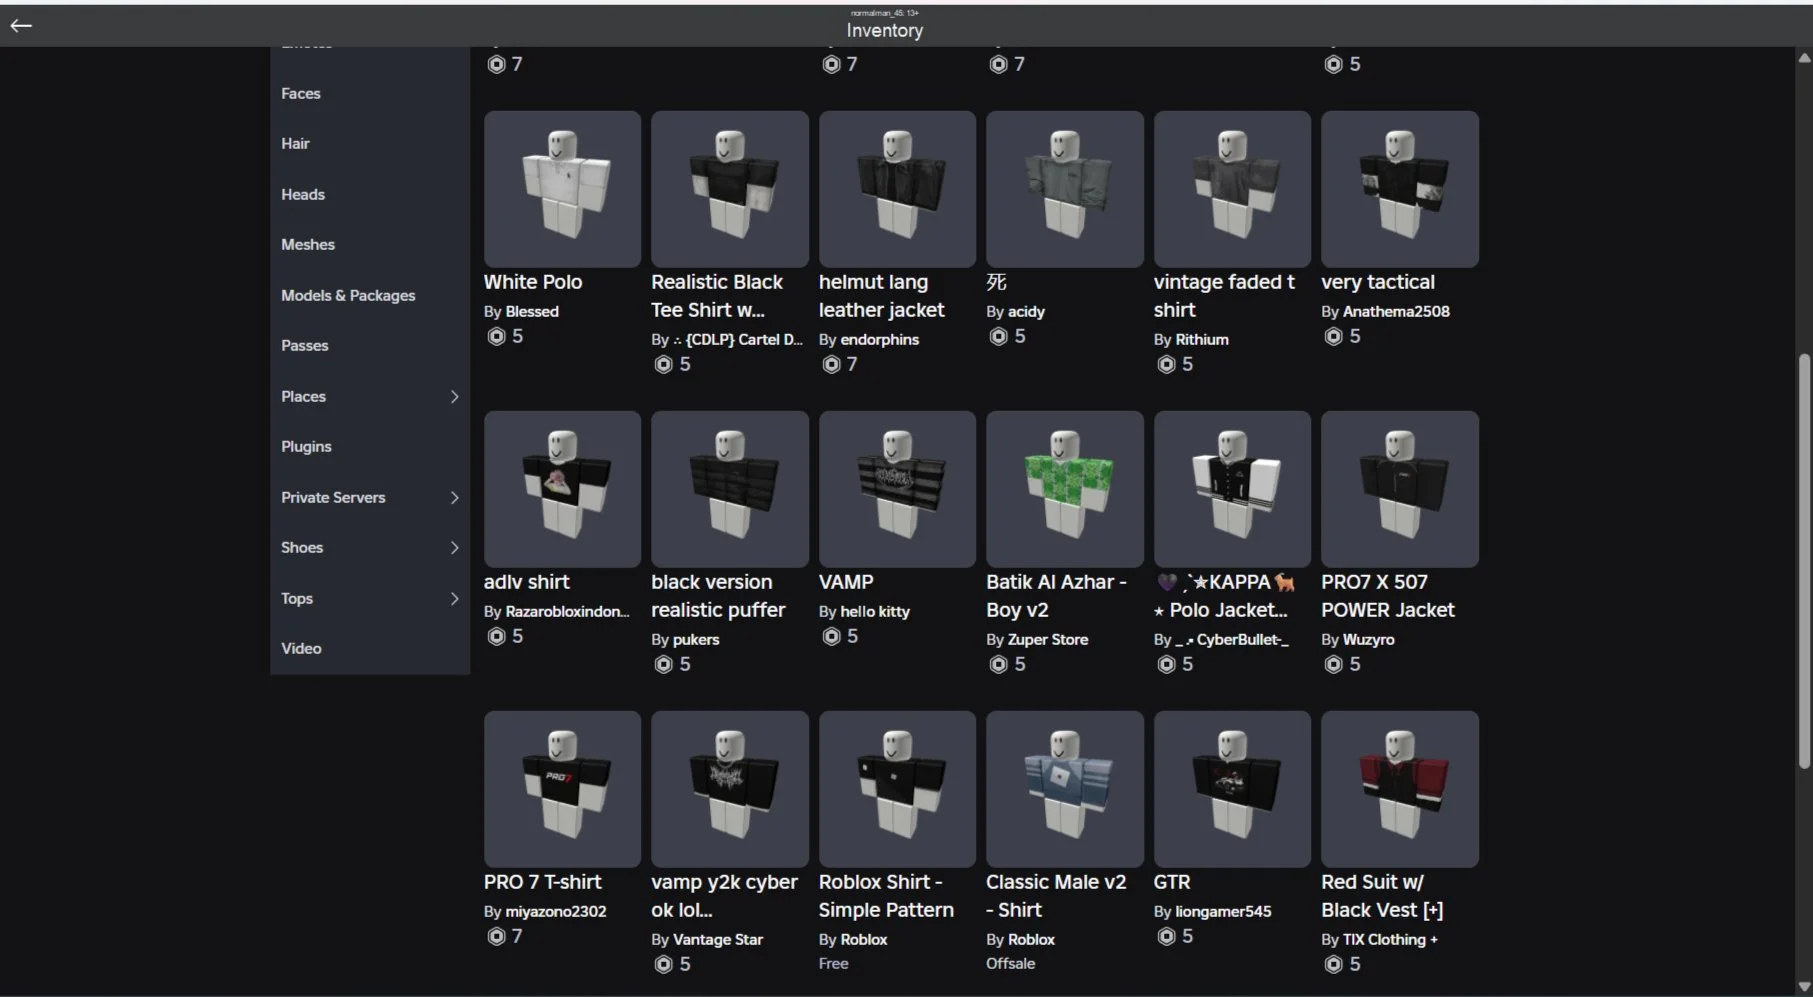Expand the Private Servers submenu arrow
Screen dimensions: 1813x997
(x=454, y=498)
